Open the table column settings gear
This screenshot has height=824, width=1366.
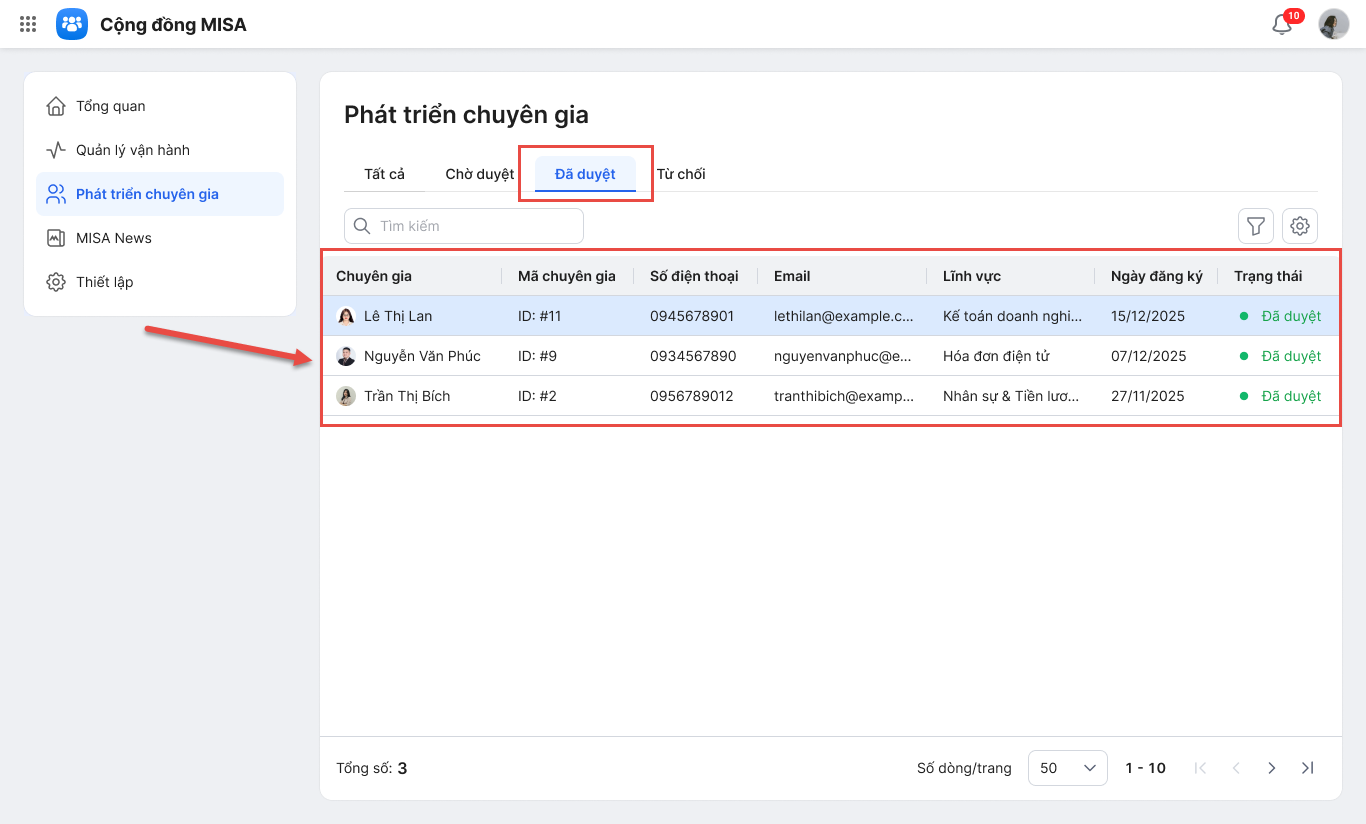pos(1300,226)
